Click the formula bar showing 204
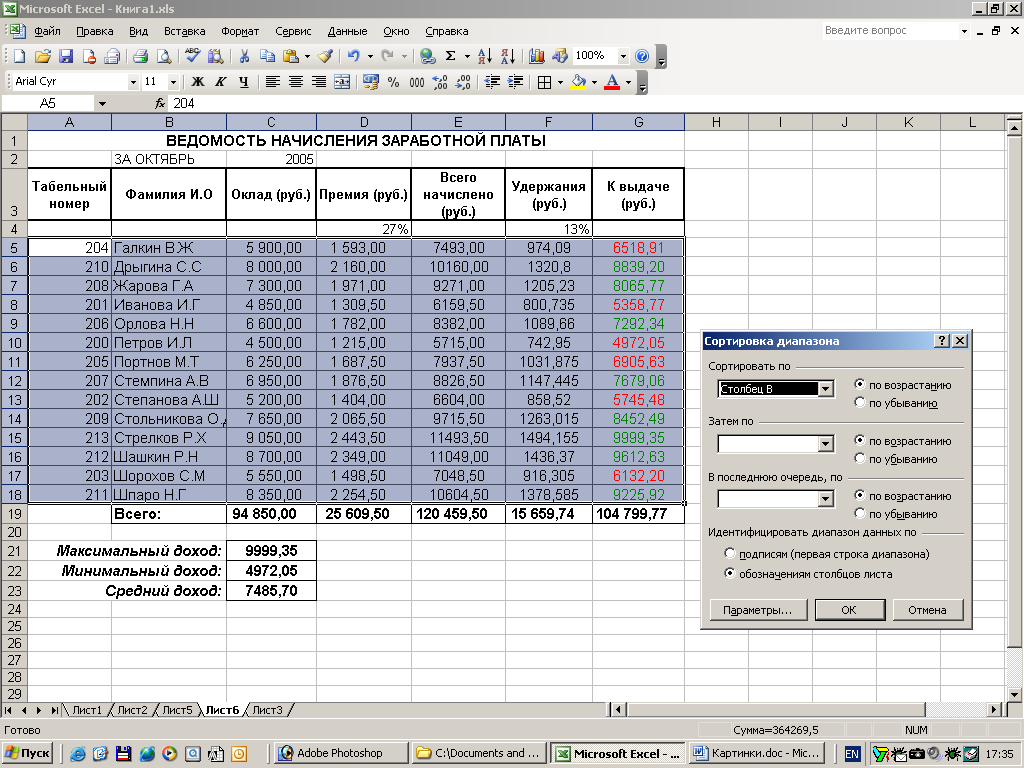1024x768 pixels. 594,103
